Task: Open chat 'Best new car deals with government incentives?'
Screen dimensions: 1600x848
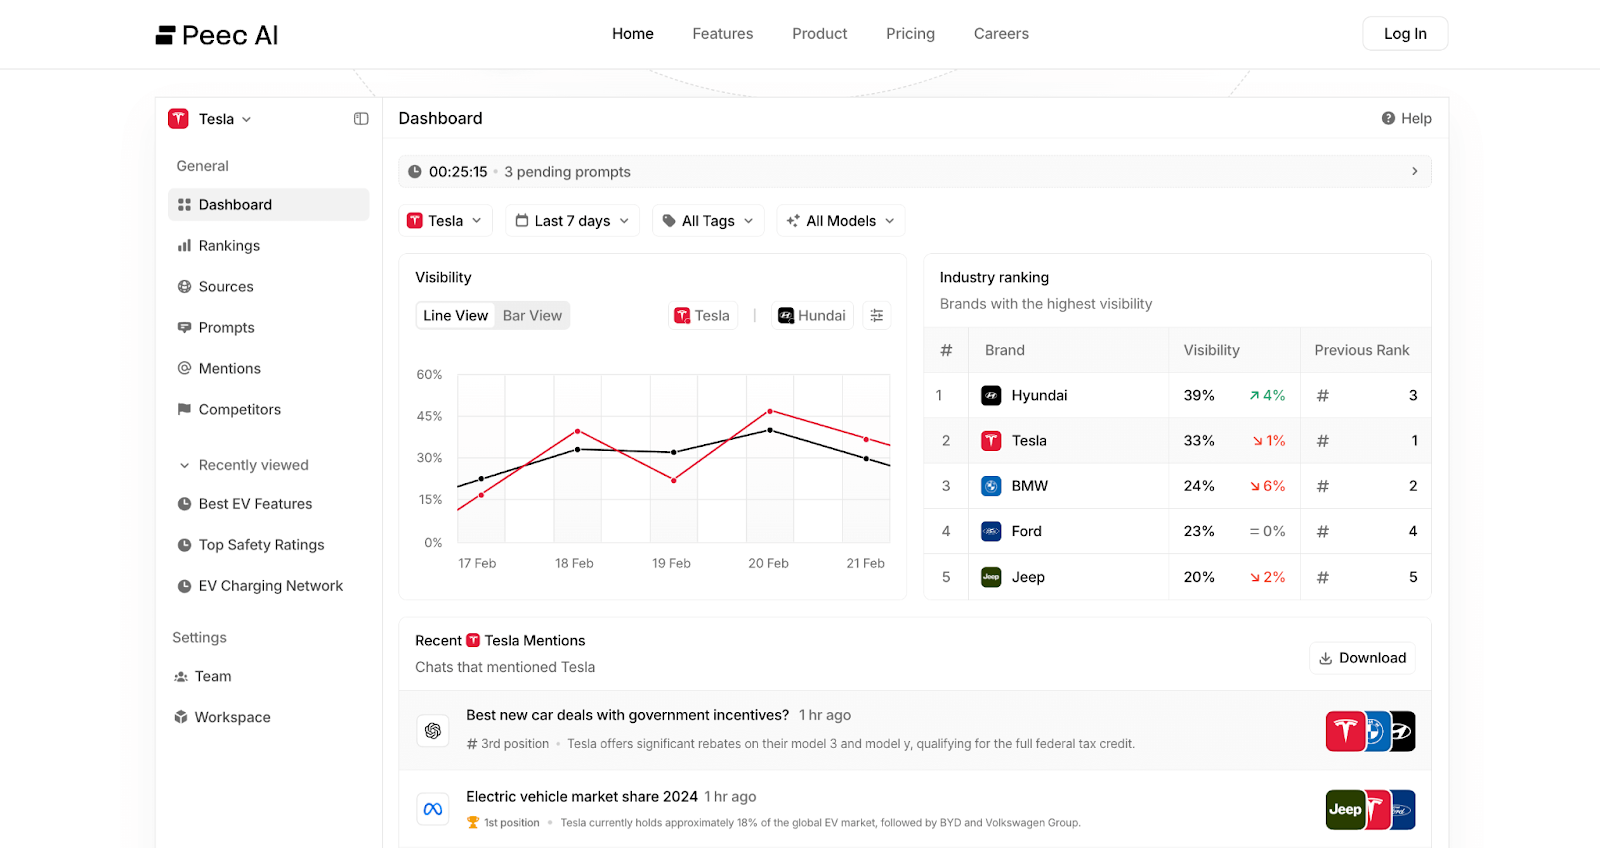Action: point(628,715)
